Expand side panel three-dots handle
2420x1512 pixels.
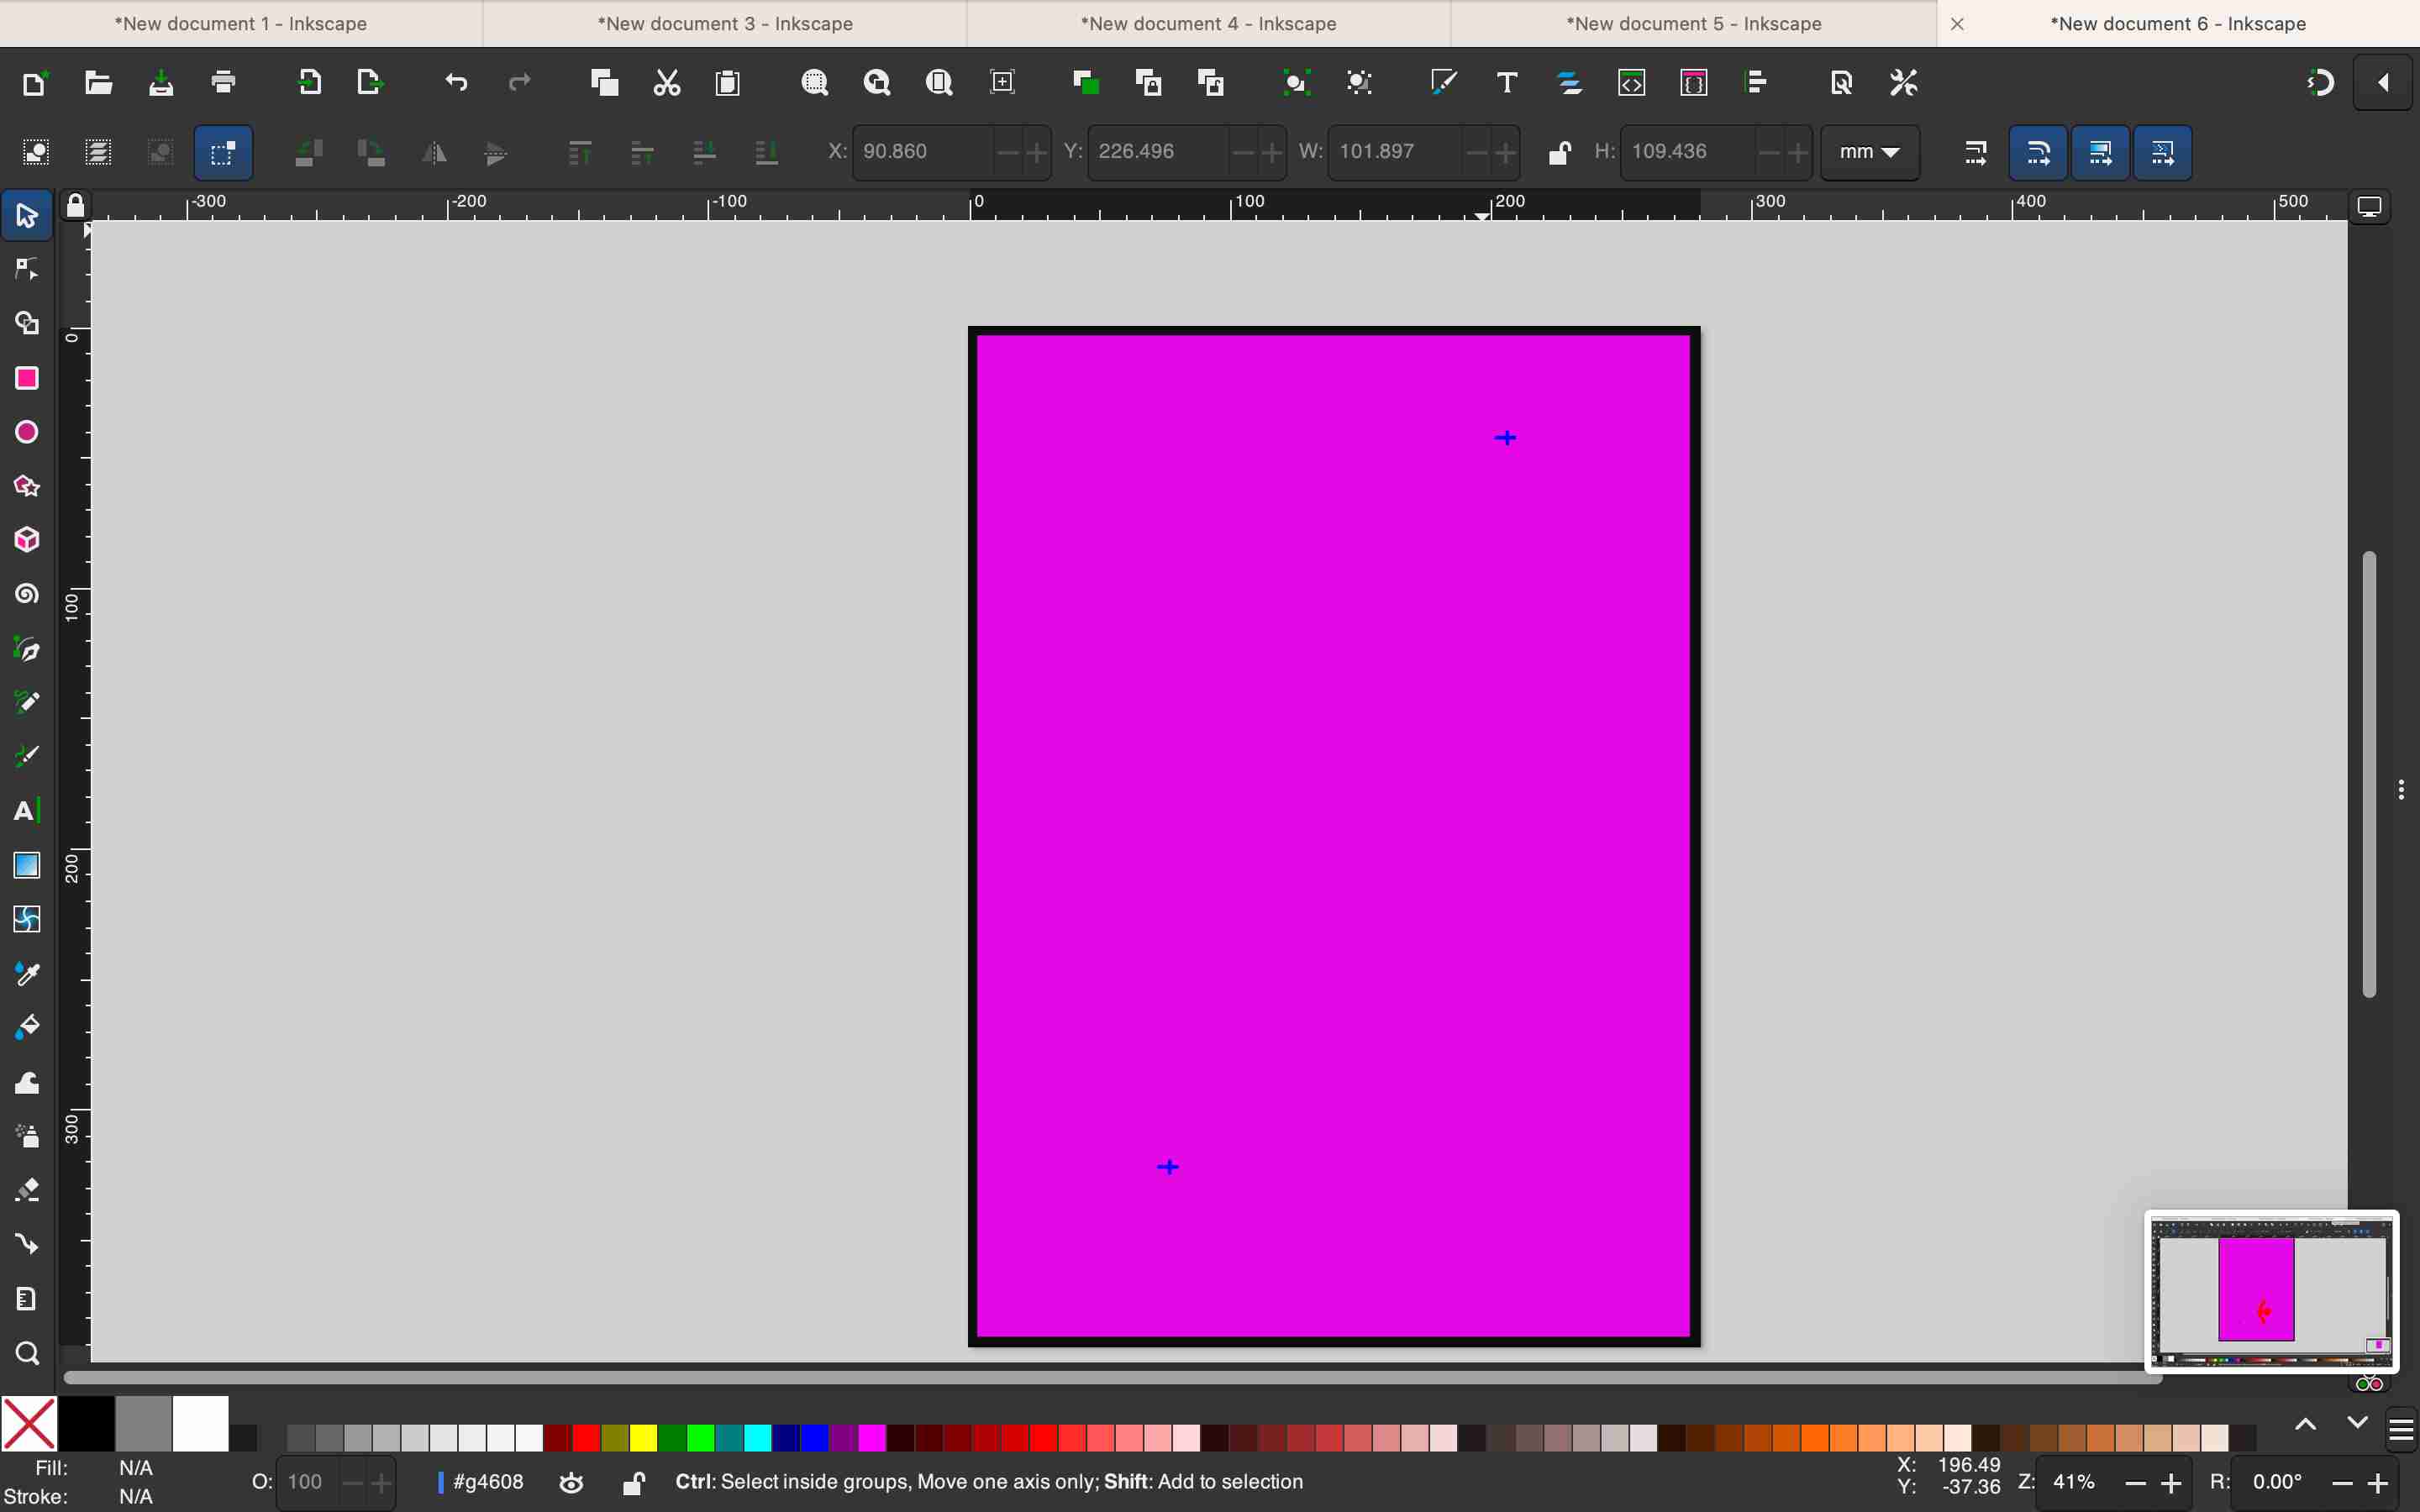click(x=2401, y=790)
